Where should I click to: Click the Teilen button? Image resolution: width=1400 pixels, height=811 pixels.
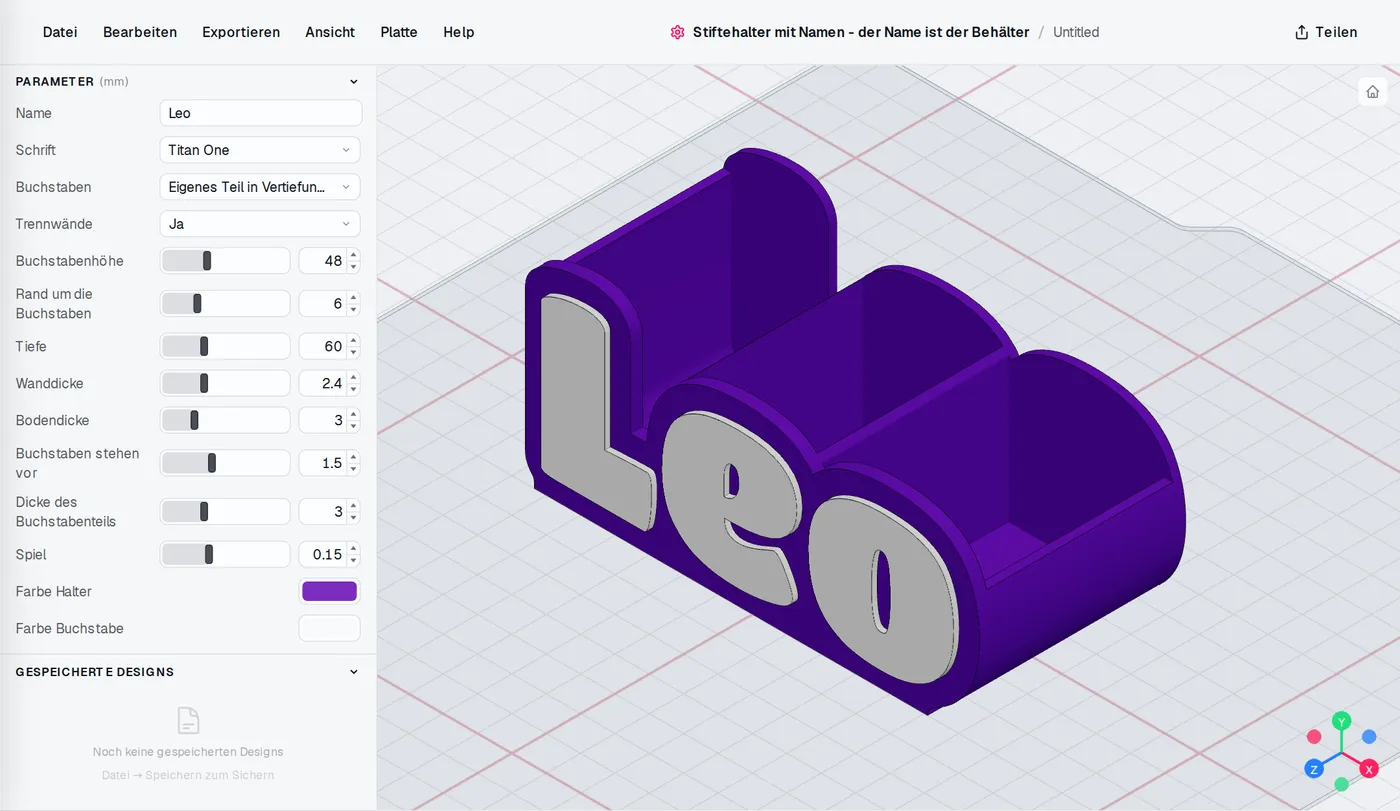1326,32
